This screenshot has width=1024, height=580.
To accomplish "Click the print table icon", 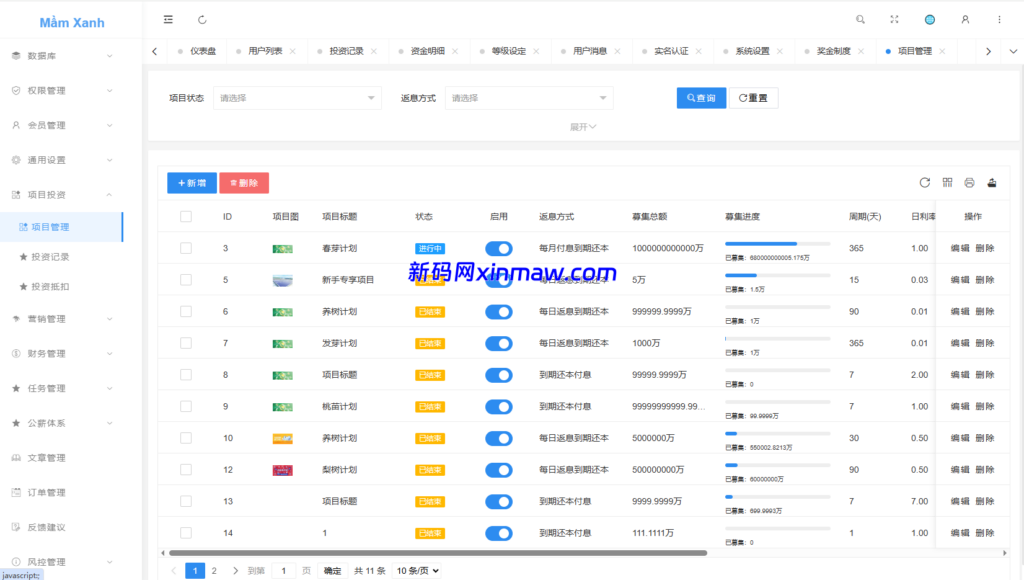I will 969,183.
